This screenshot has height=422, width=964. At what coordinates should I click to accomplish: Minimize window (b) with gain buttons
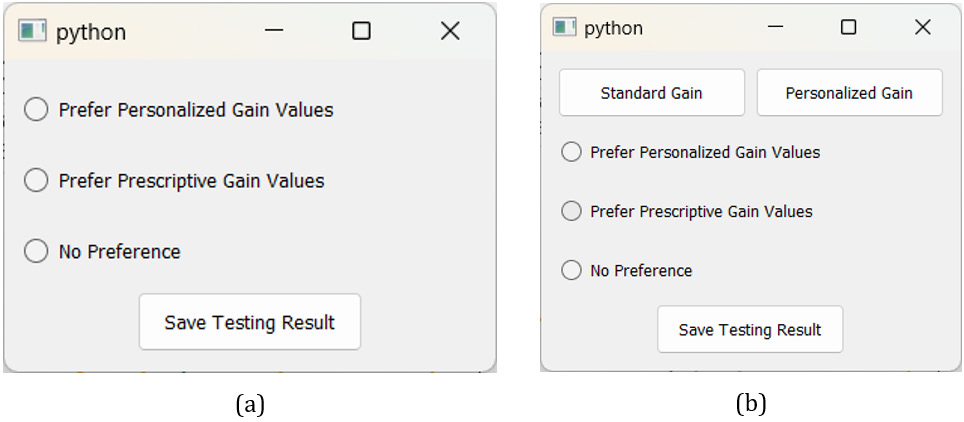[775, 27]
